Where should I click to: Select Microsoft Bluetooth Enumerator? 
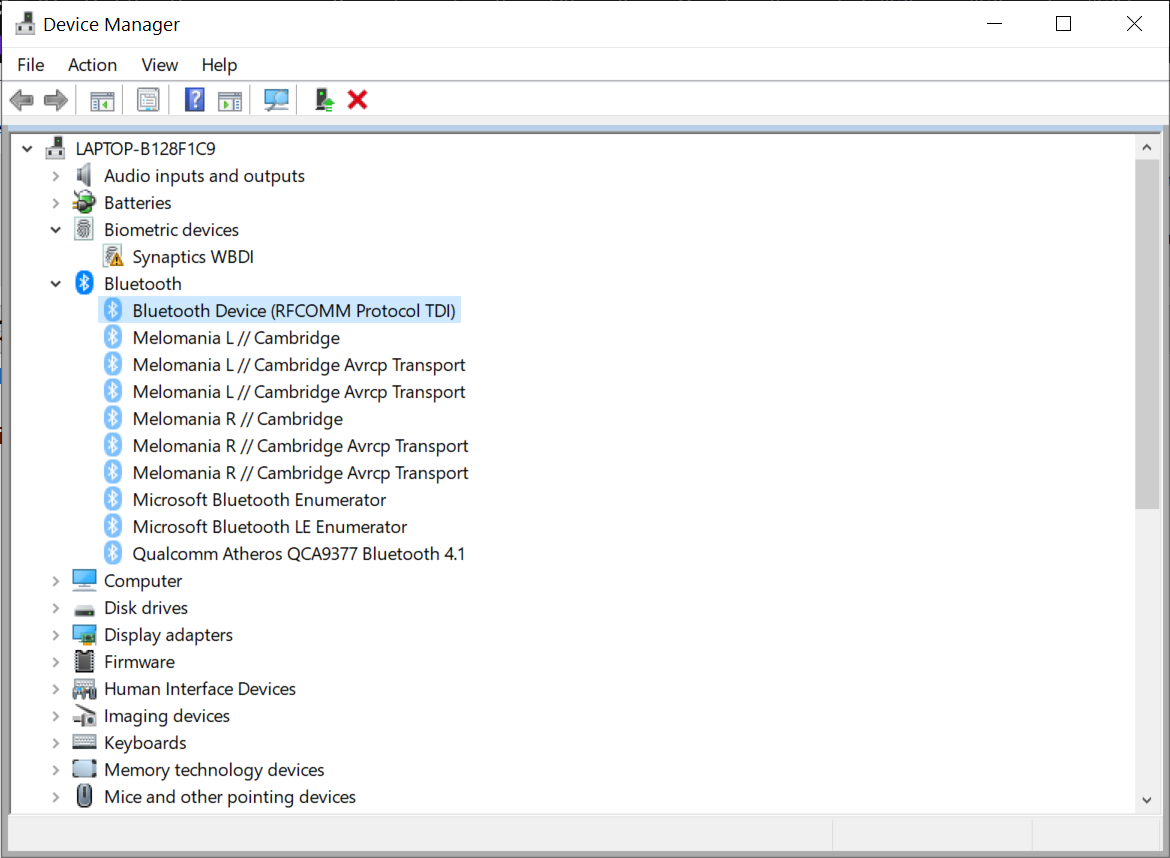pyautogui.click(x=259, y=500)
